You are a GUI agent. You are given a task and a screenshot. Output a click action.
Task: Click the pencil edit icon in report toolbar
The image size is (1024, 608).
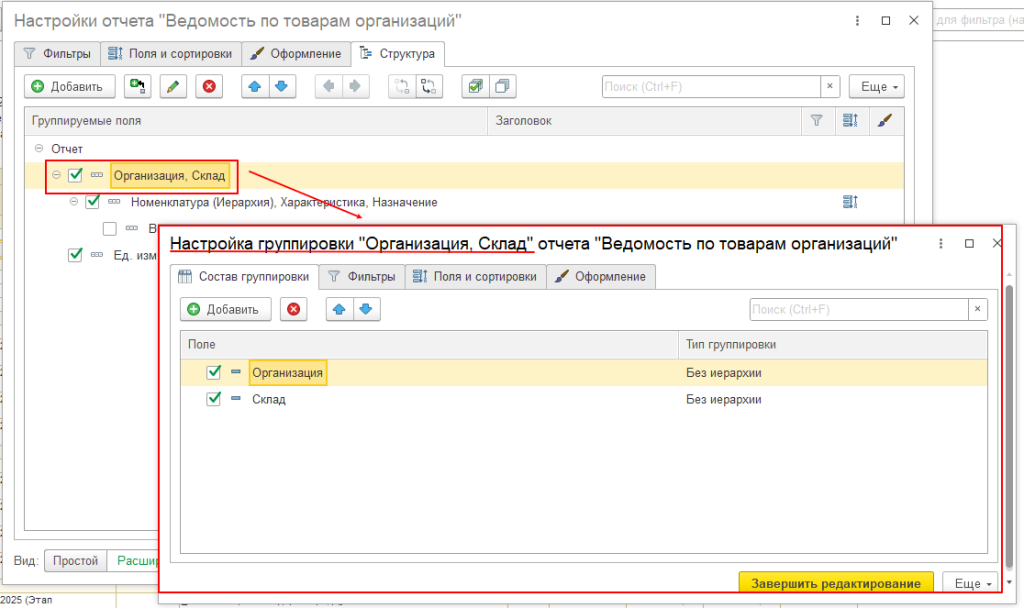pos(174,87)
